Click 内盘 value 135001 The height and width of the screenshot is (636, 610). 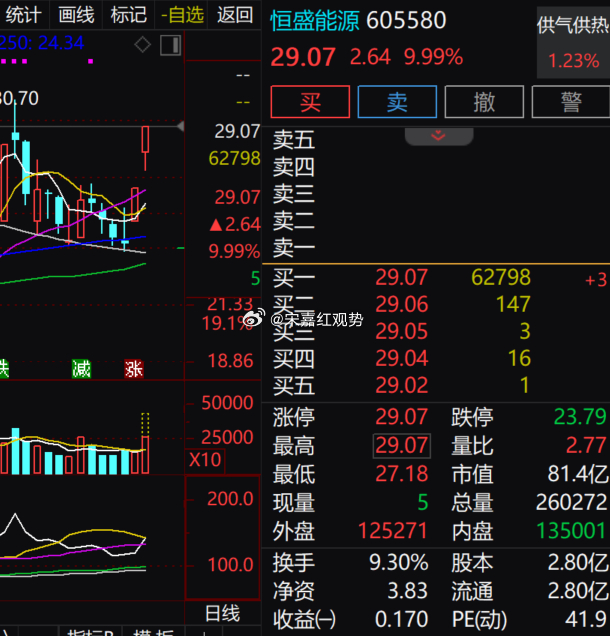pos(571,531)
